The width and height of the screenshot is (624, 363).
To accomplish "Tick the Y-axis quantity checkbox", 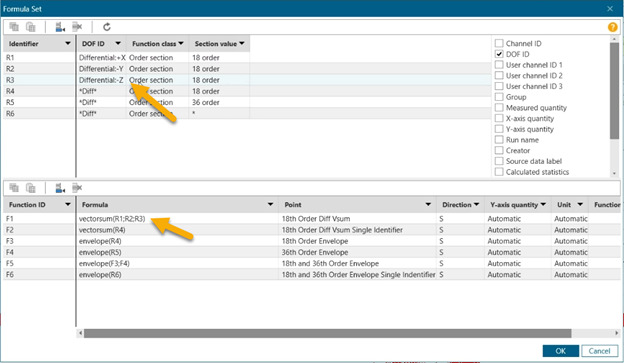I will [499, 129].
